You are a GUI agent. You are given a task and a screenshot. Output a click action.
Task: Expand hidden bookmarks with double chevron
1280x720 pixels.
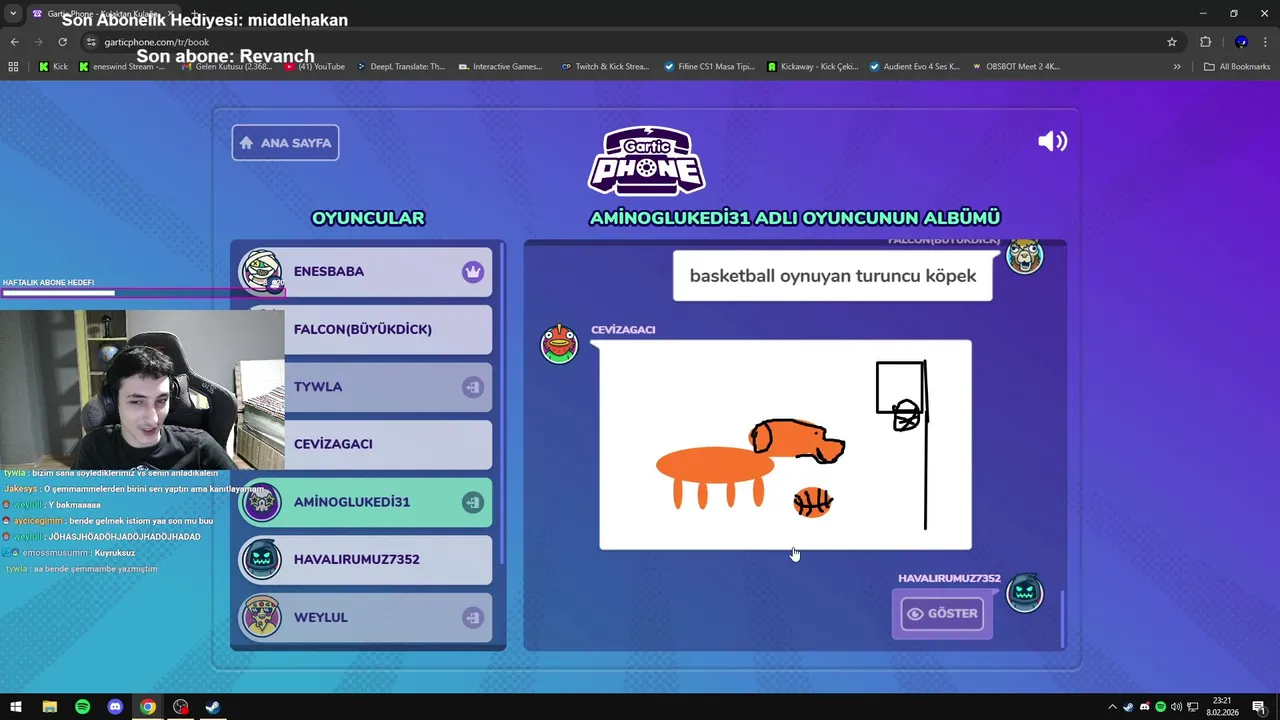[x=1177, y=67]
